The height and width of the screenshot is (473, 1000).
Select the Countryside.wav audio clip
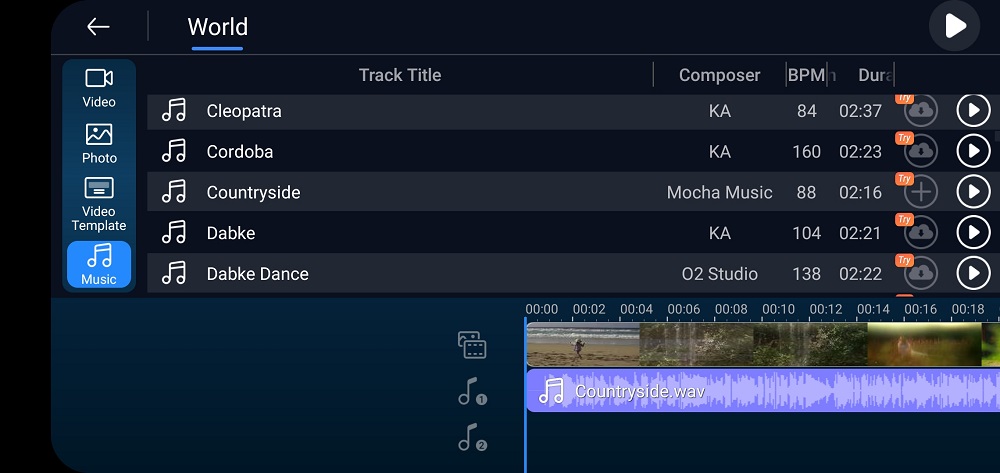coord(763,390)
